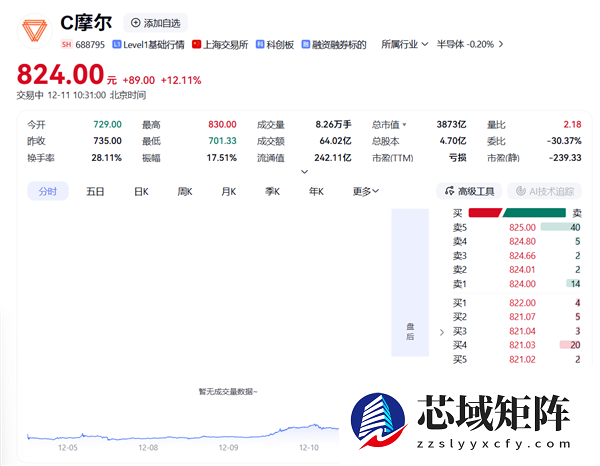
Task: Click the 融资融券标的 badge icon
Action: coord(306,44)
